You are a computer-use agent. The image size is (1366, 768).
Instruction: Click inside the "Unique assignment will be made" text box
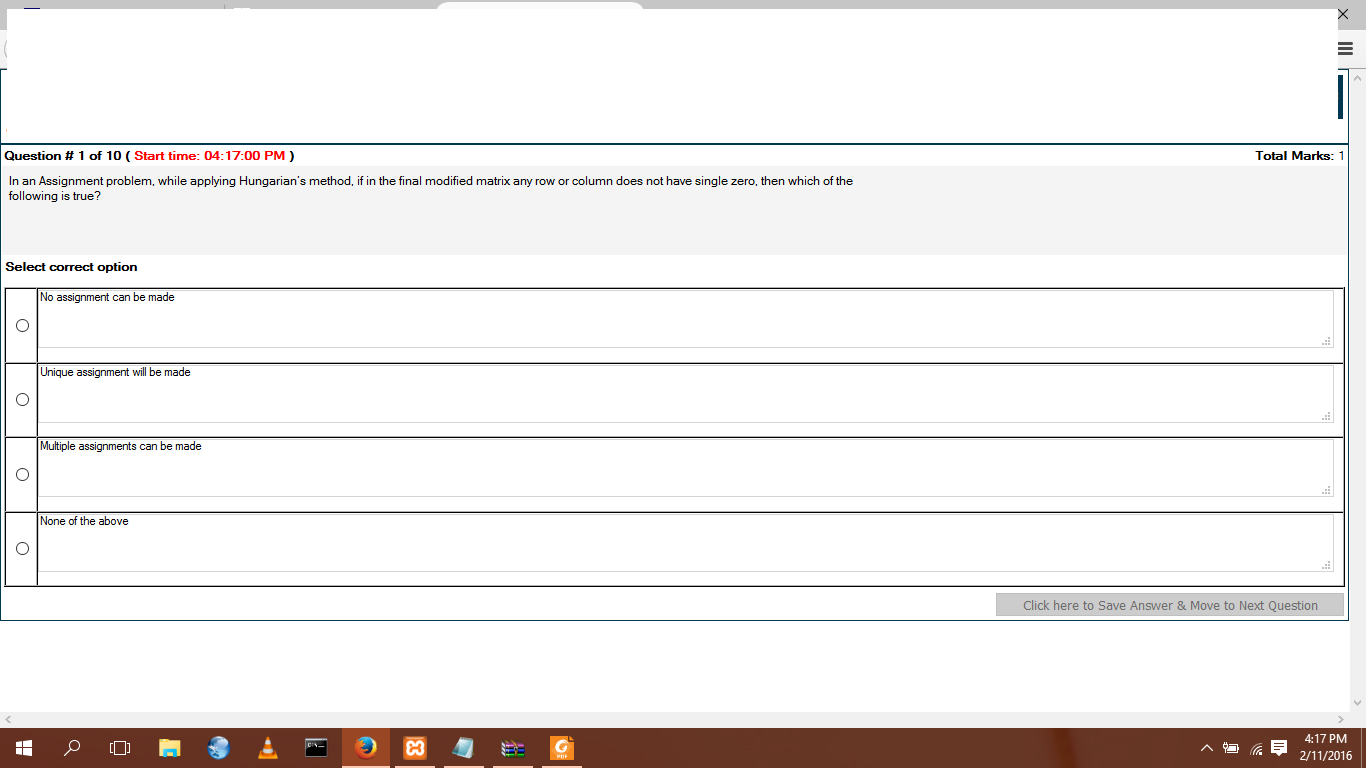click(x=685, y=394)
